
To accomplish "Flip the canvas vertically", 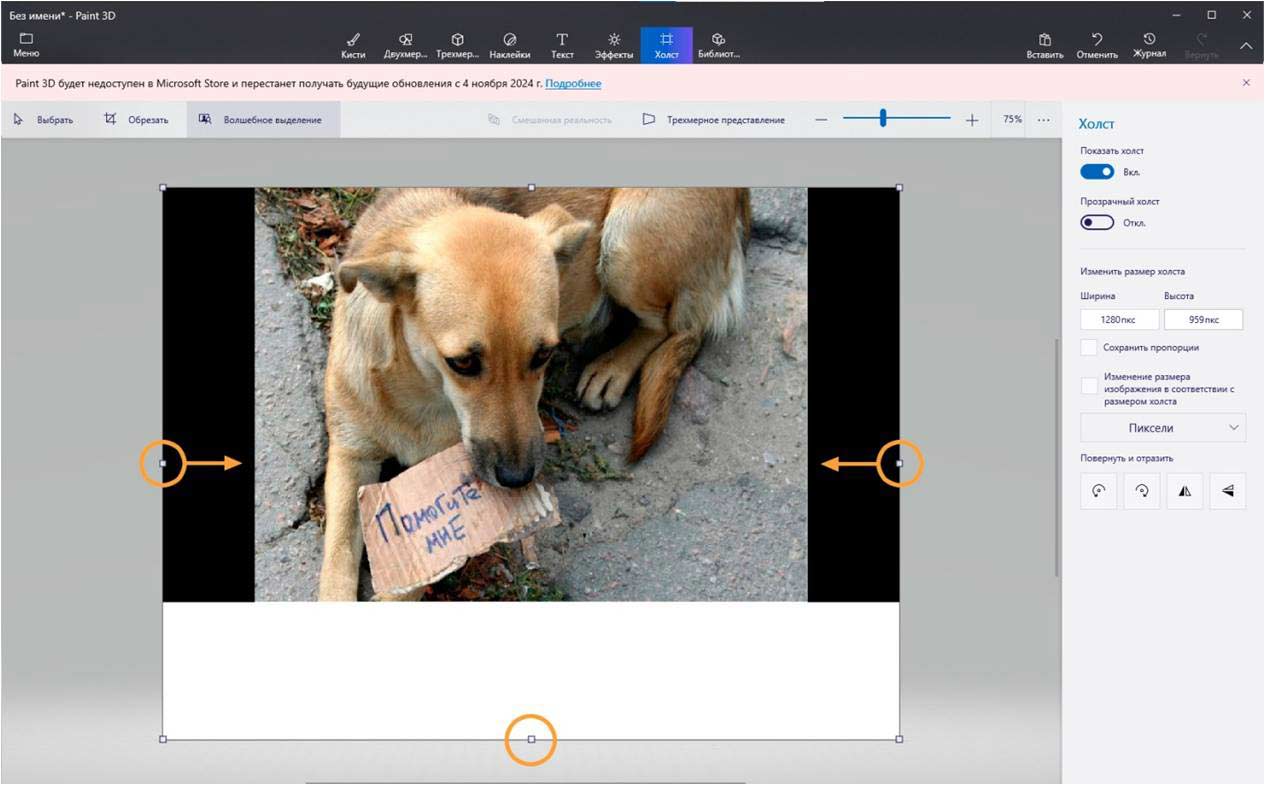I will (x=1228, y=491).
